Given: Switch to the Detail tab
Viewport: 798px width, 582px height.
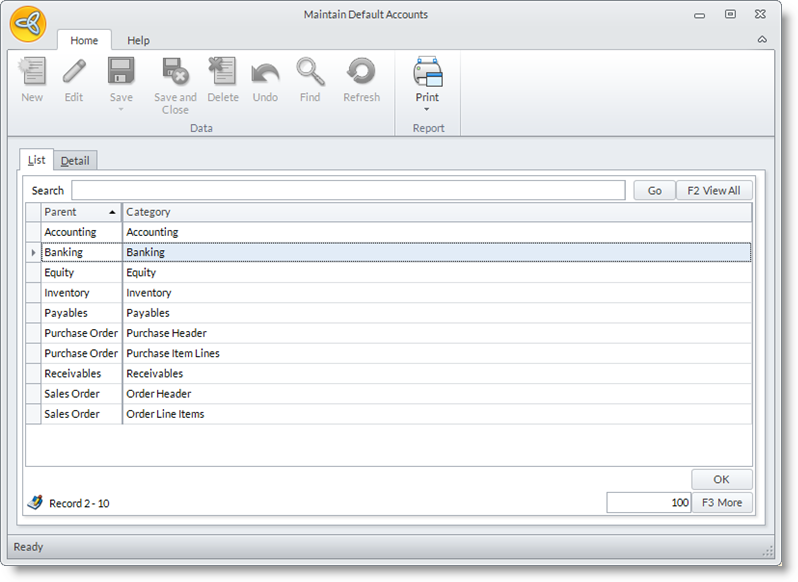Looking at the screenshot, I should (x=75, y=161).
